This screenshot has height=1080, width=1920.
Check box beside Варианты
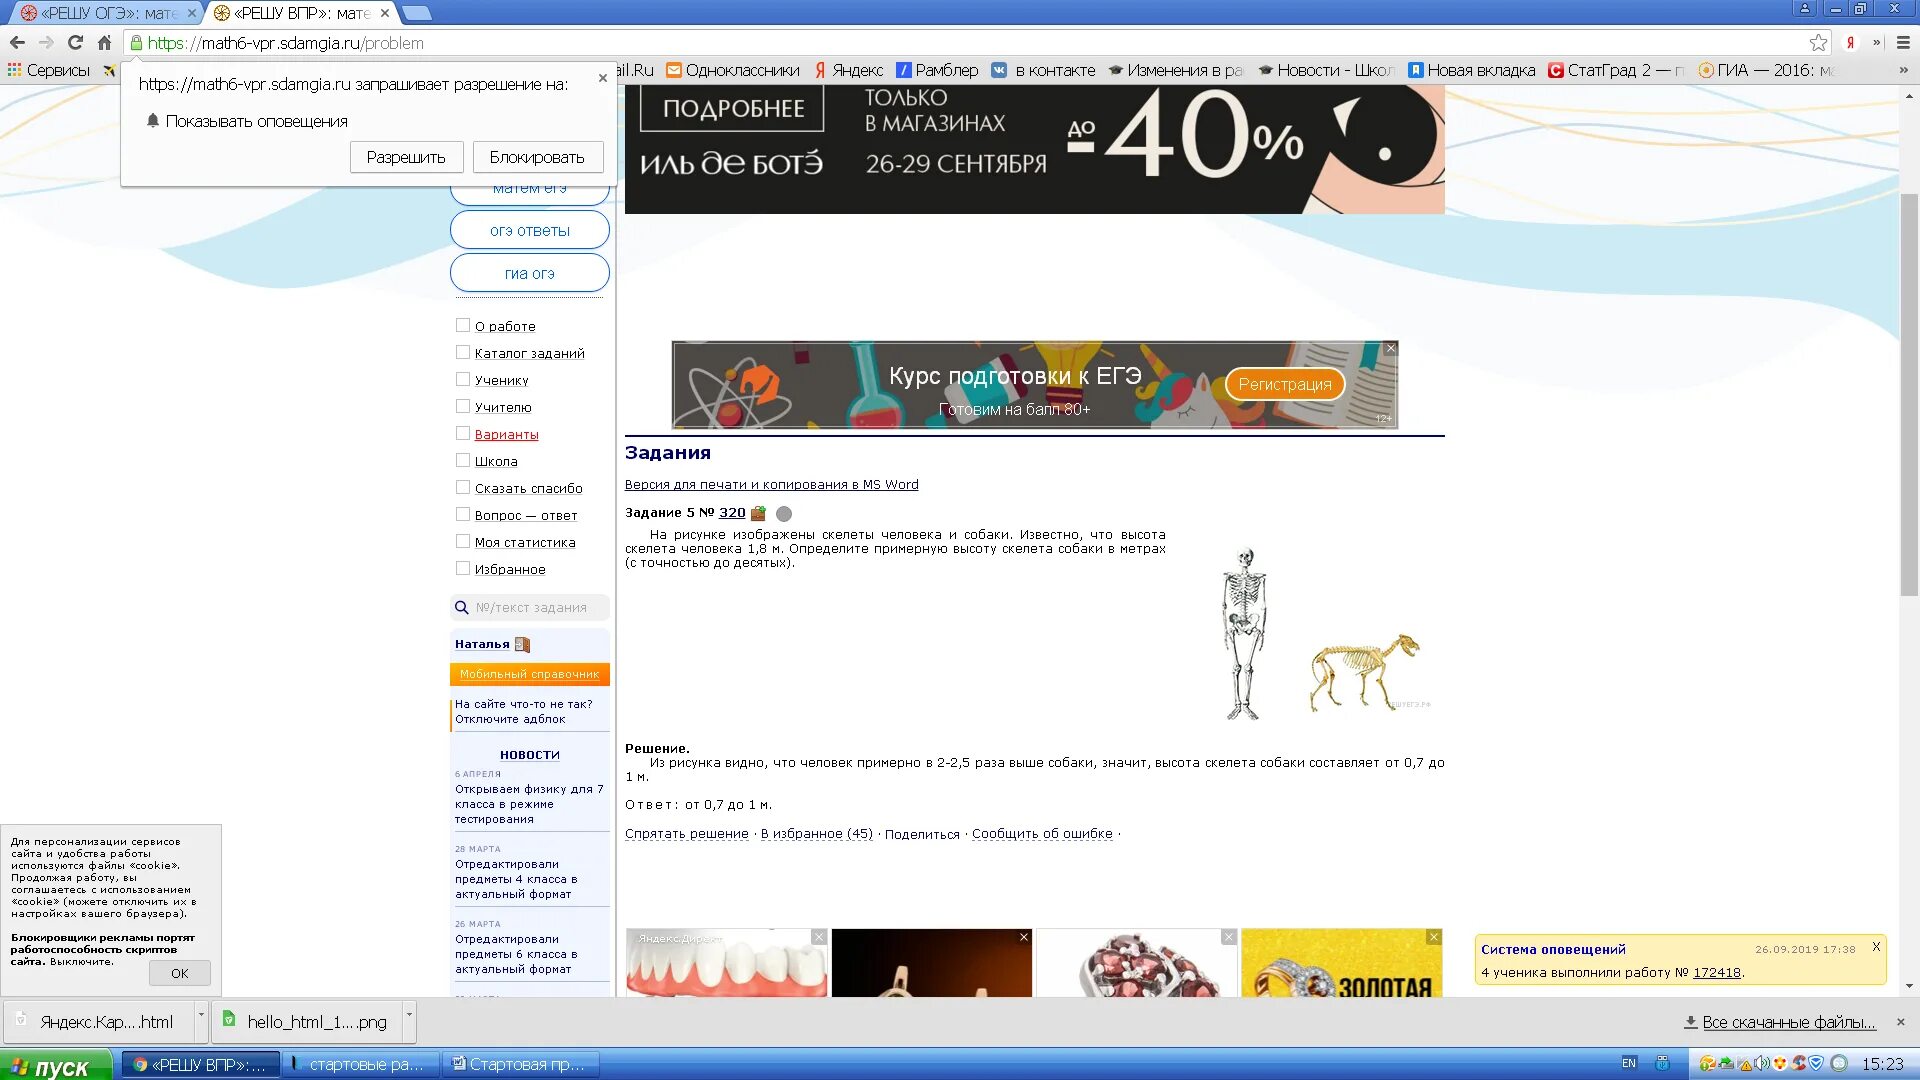[x=463, y=433]
